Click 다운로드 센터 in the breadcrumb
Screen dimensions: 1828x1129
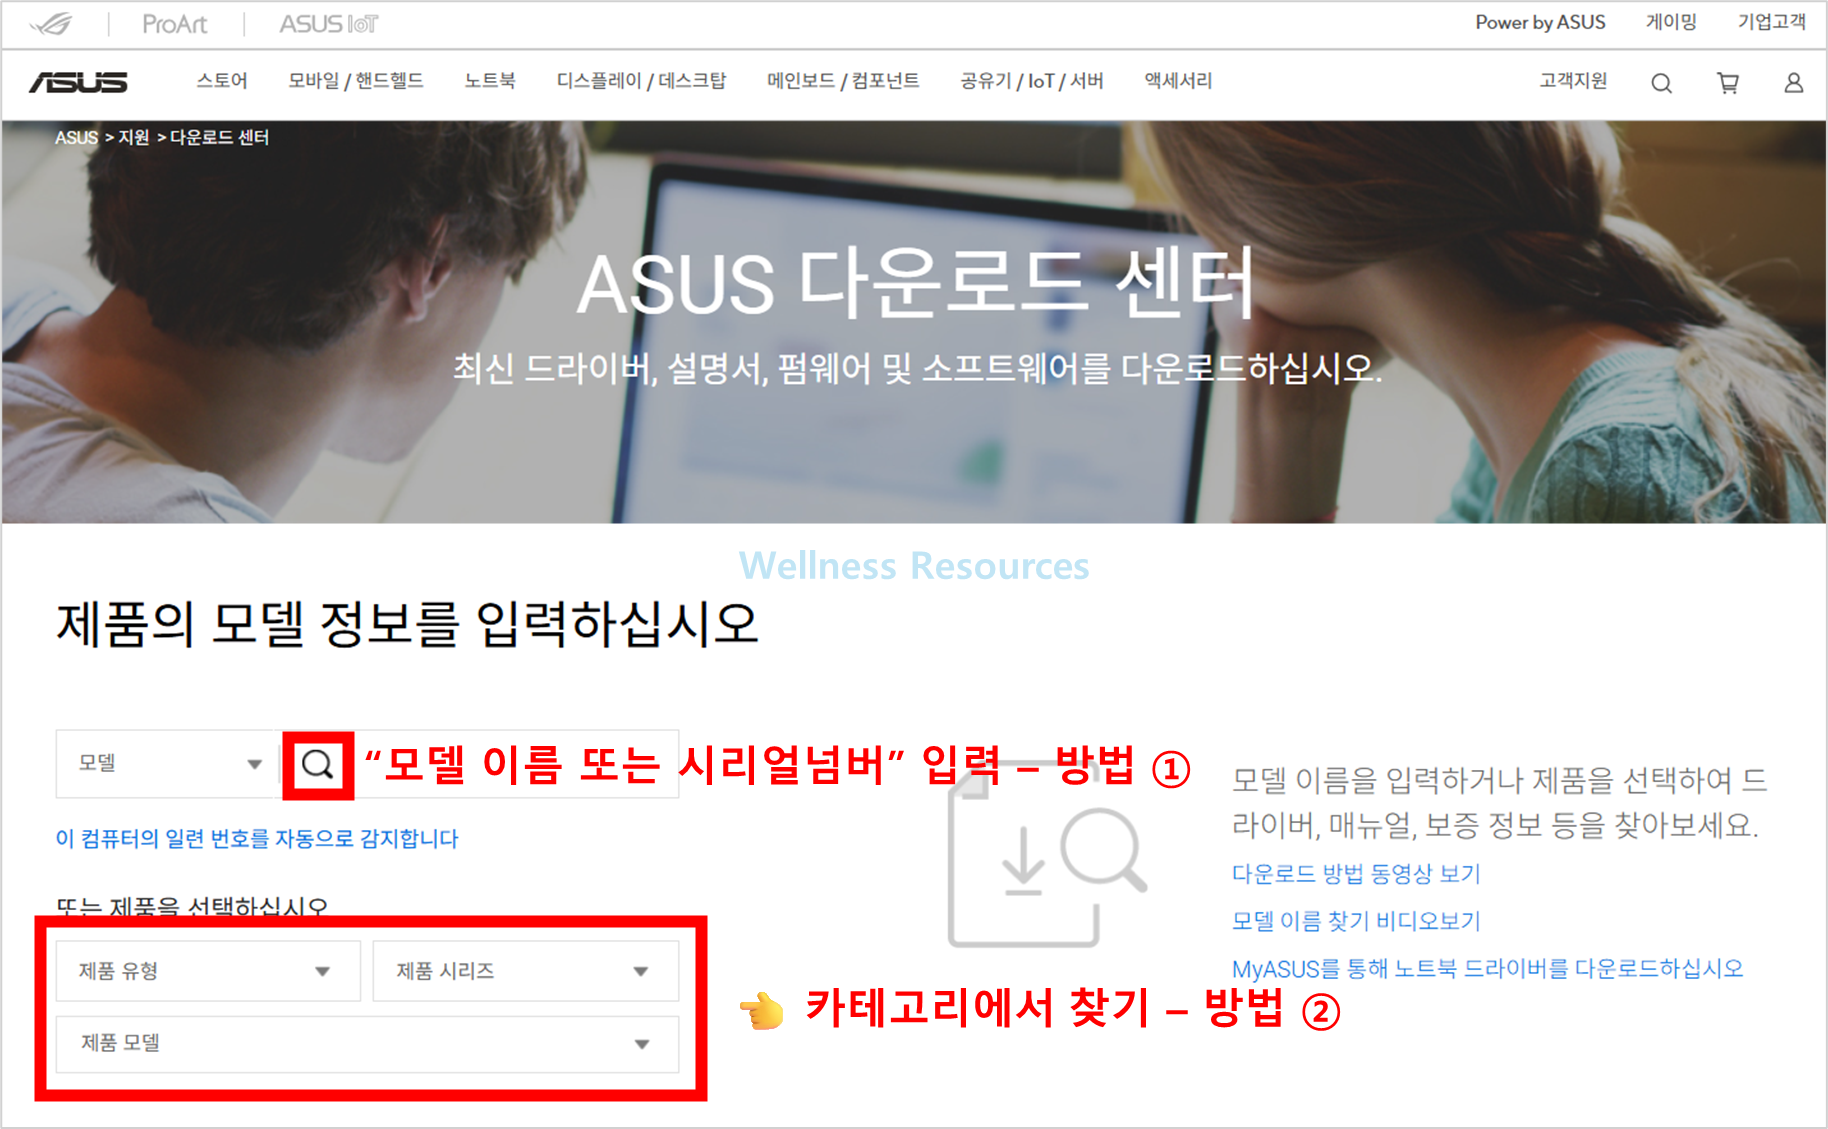(219, 138)
